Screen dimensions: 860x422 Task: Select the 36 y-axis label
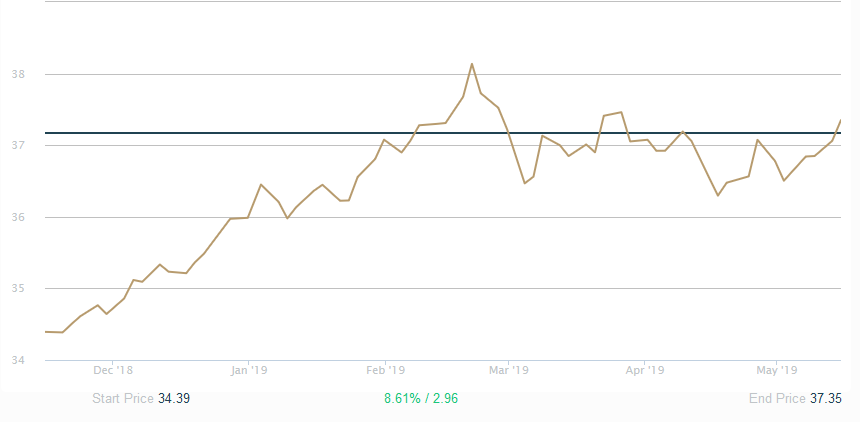coord(18,217)
